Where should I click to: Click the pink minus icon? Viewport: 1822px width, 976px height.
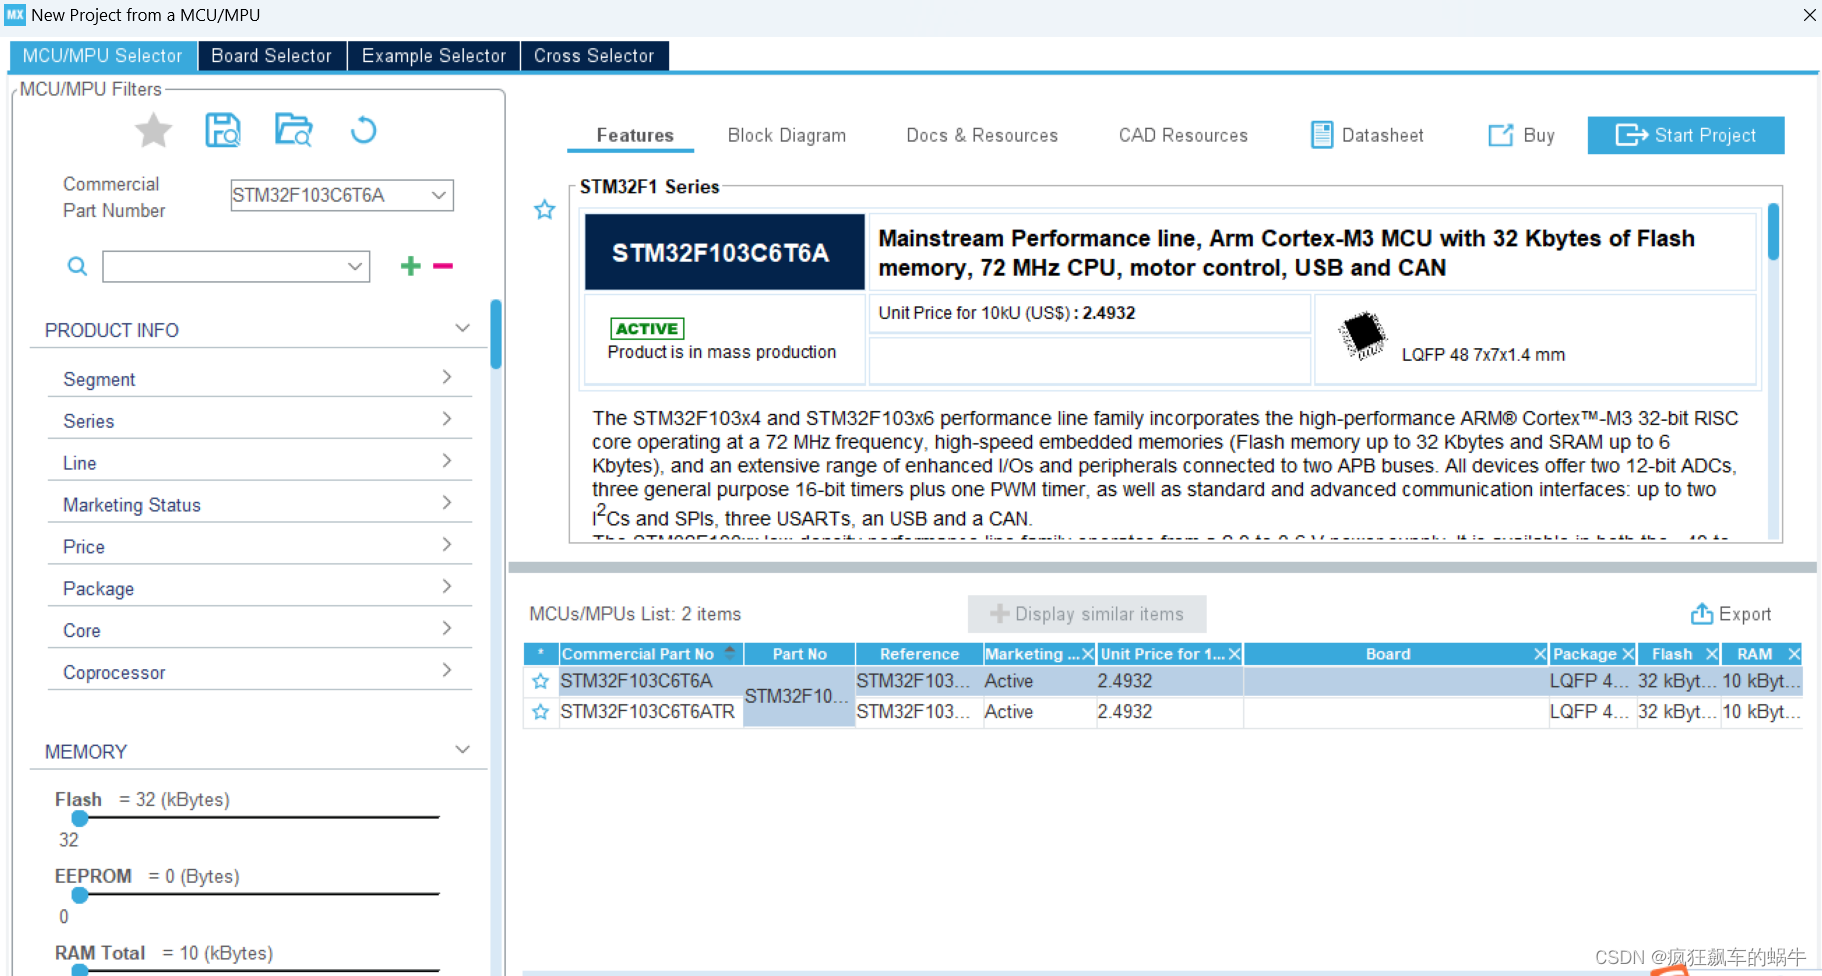point(443,265)
